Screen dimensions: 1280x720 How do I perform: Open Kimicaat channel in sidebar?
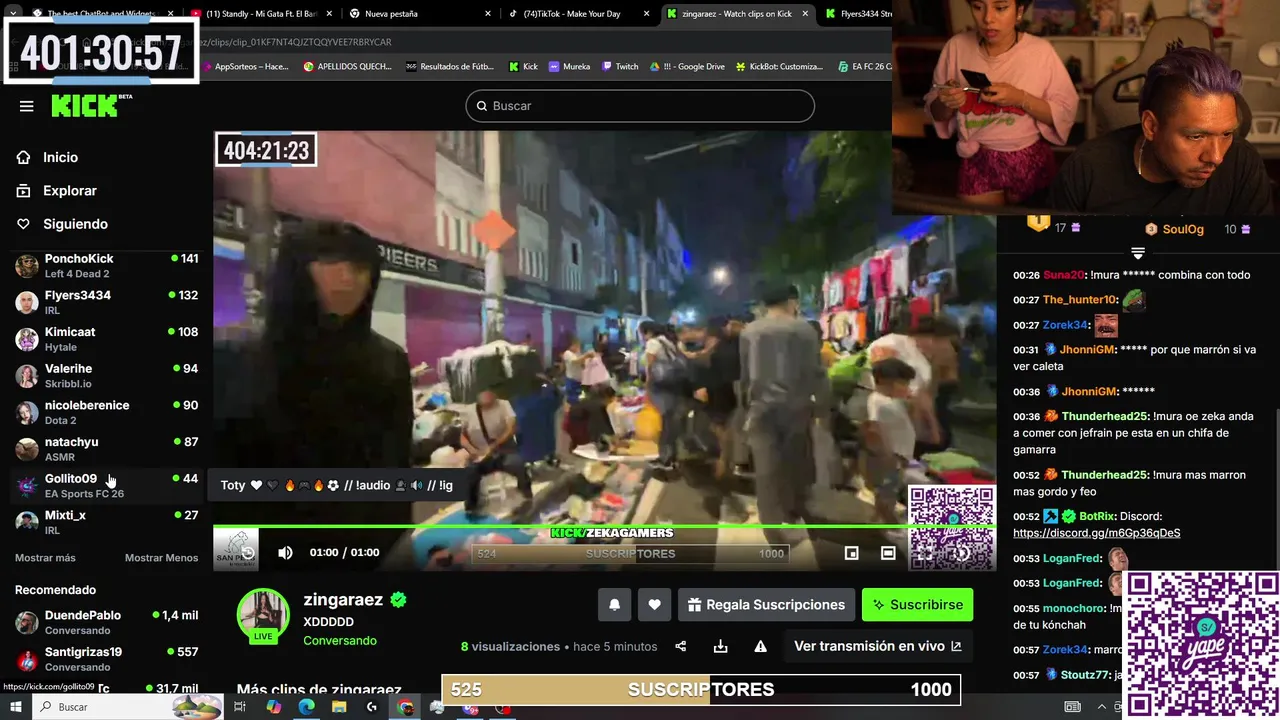106,339
